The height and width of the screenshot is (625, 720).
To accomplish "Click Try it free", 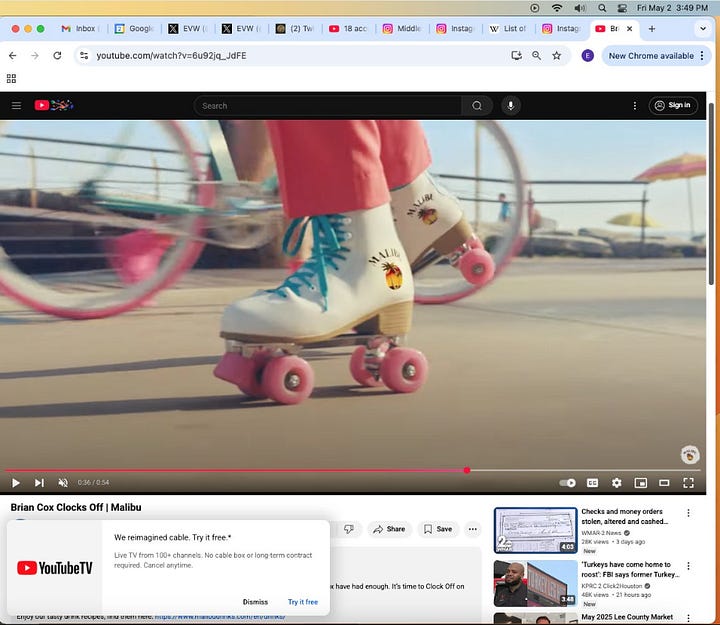I will 303,602.
